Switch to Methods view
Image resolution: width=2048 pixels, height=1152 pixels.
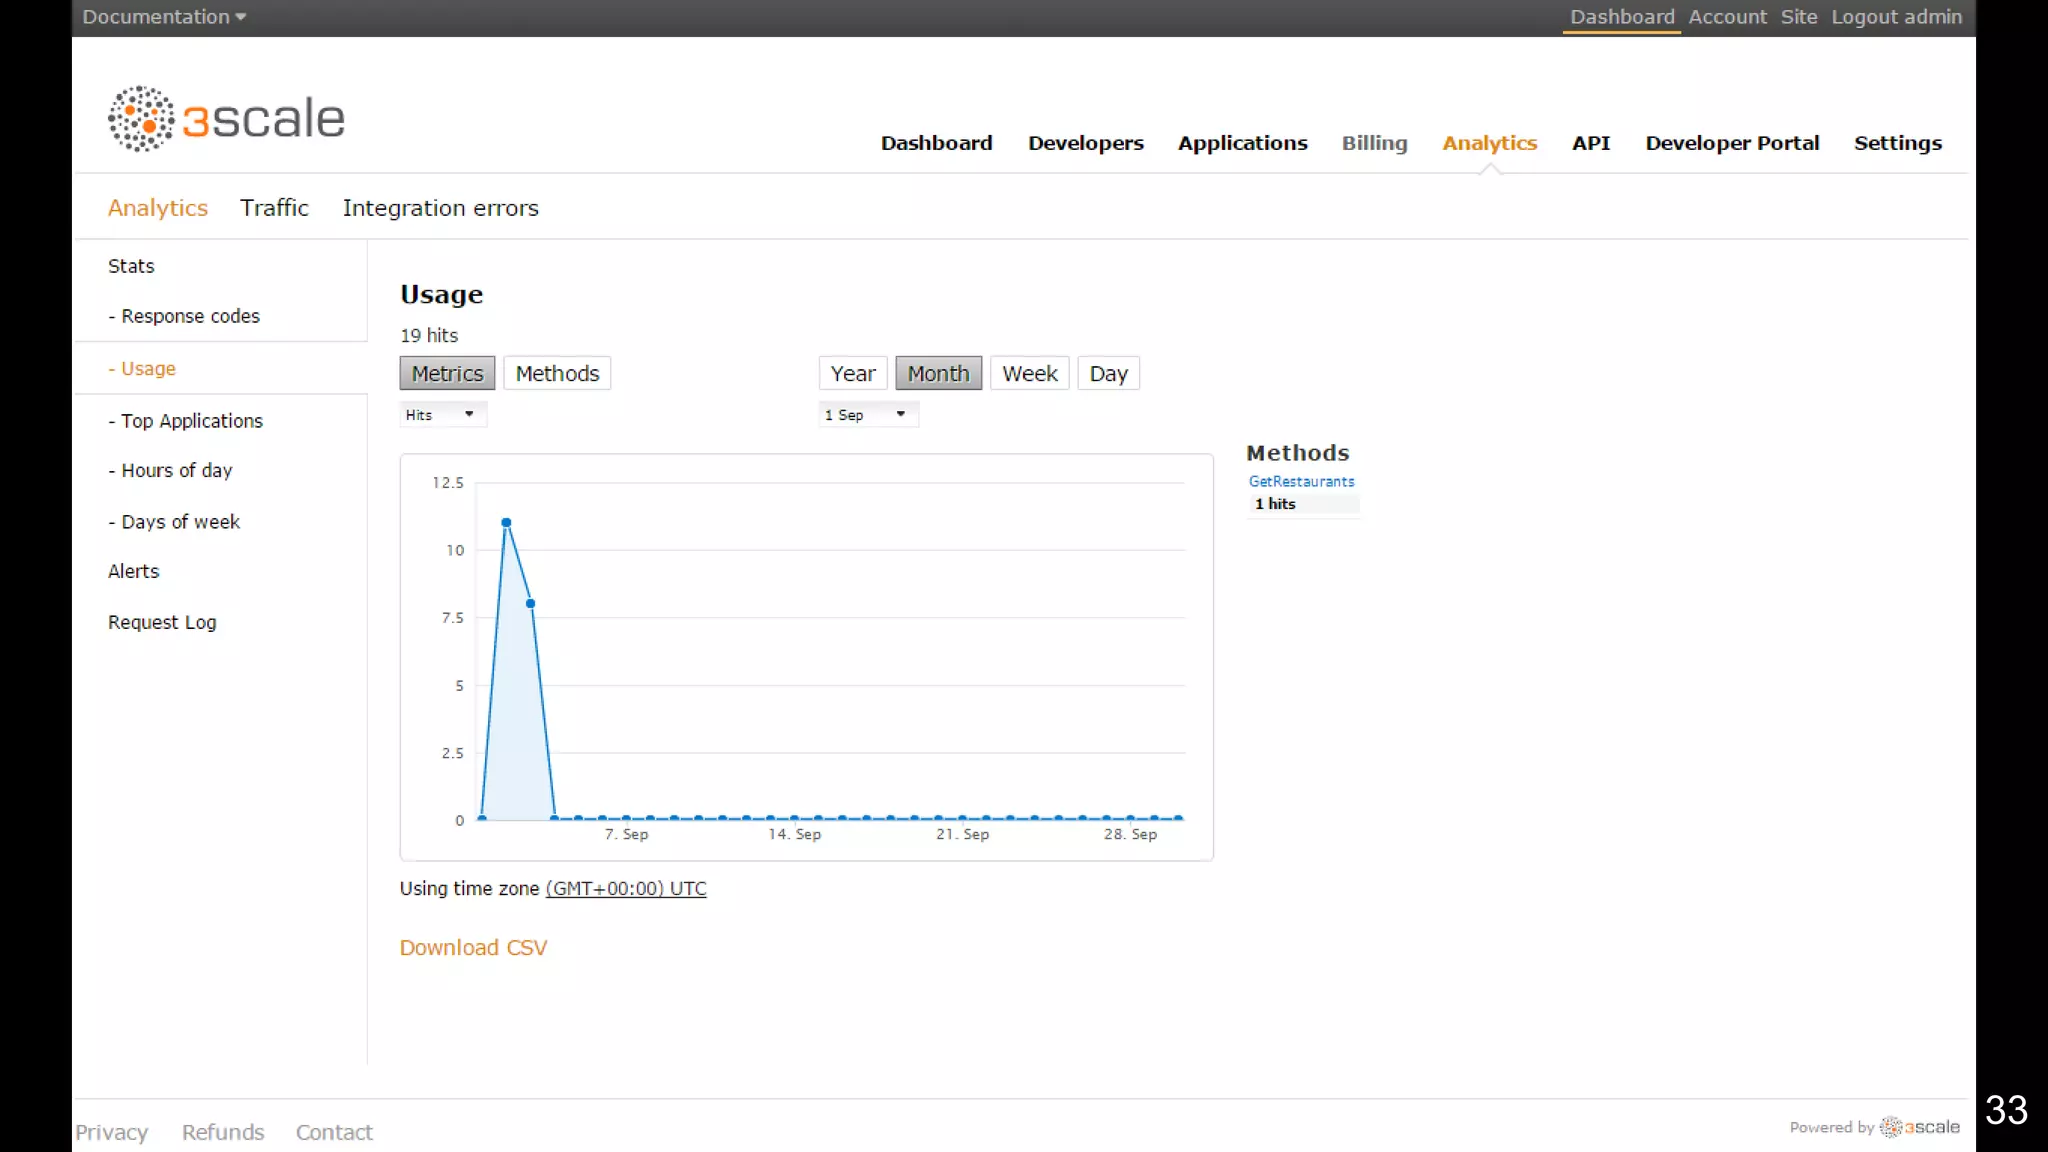(x=557, y=373)
